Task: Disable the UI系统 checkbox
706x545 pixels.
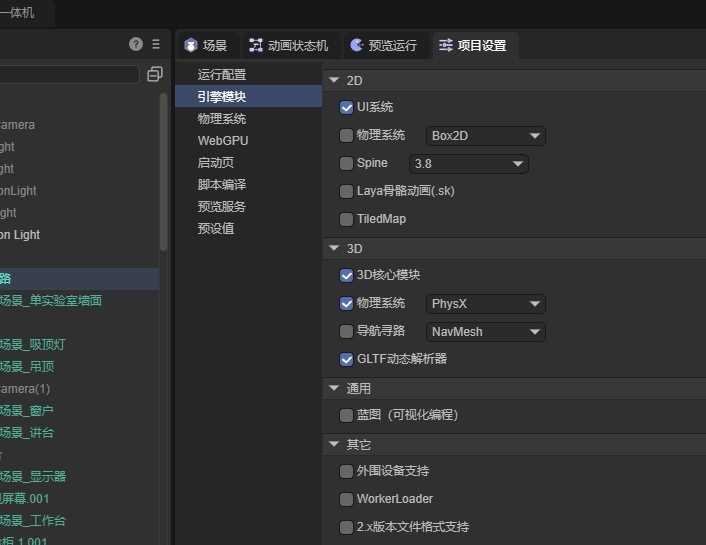Action: click(x=347, y=108)
